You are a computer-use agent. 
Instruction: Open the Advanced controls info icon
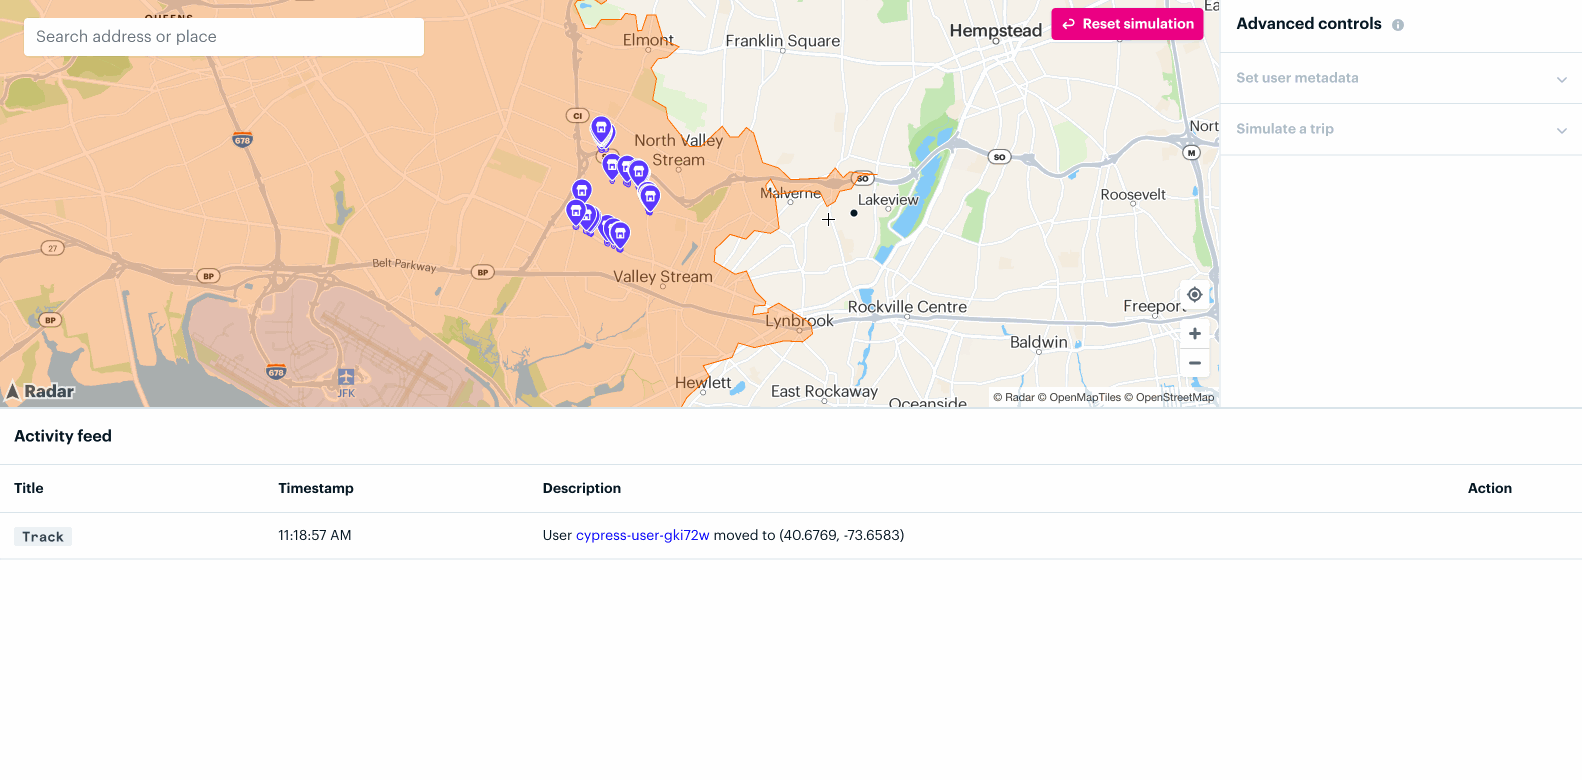click(x=1398, y=25)
